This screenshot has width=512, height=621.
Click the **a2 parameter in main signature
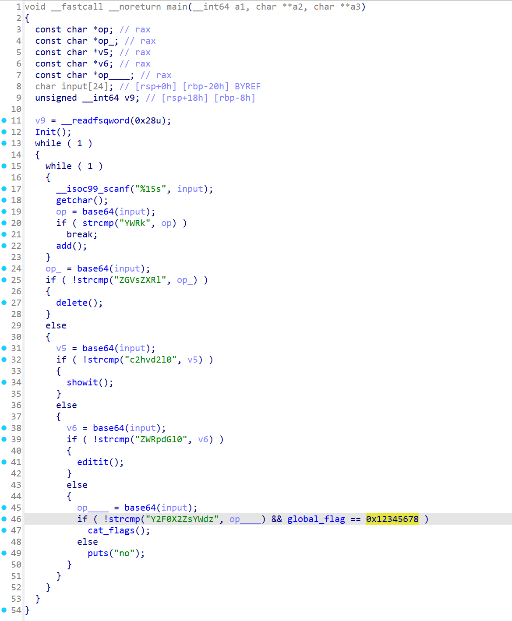[295, 7]
